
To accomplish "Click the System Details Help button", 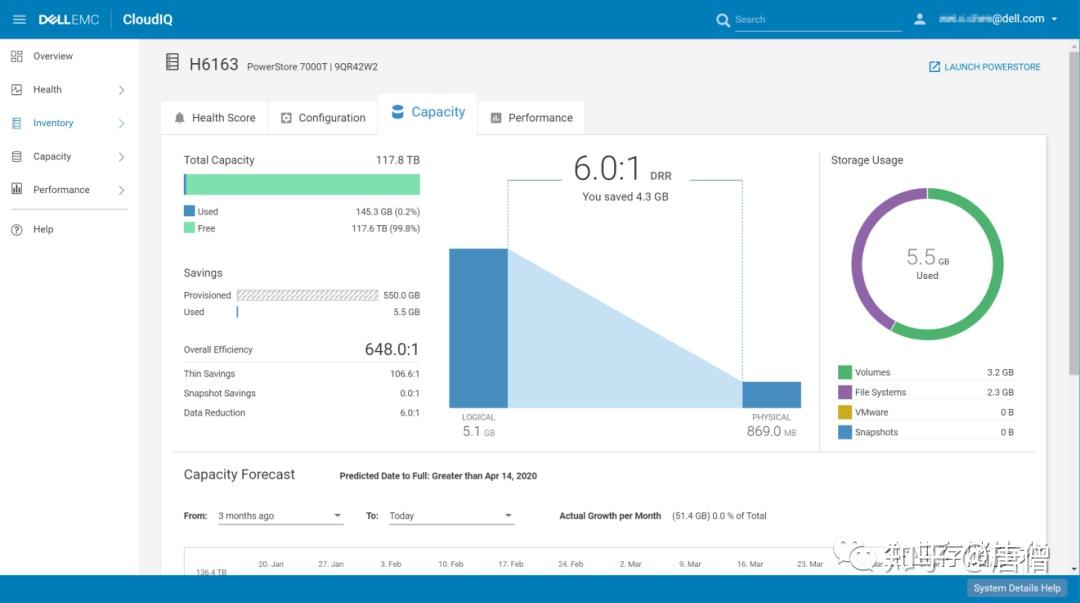I will (x=1017, y=588).
